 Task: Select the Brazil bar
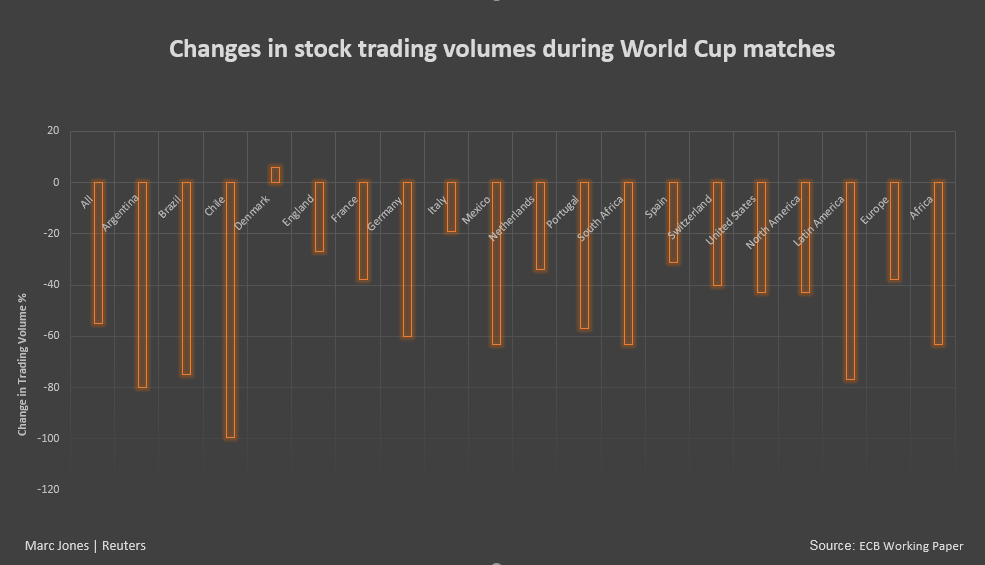tap(187, 278)
